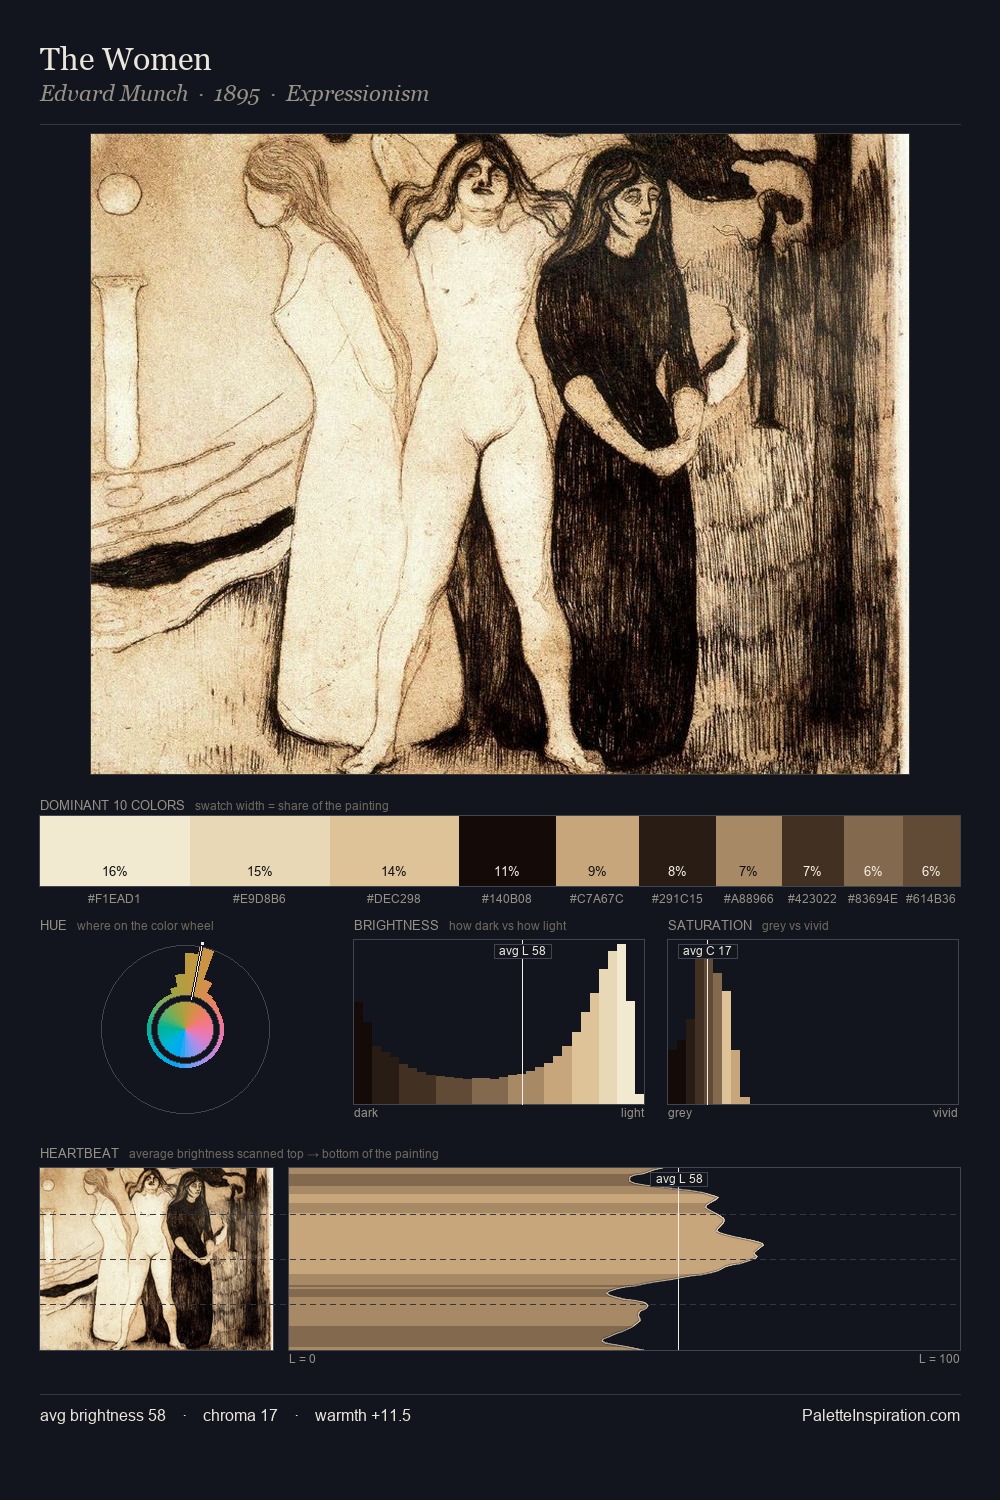Choose the #291C15 dark brown swatch
1000x1500 pixels.
tap(677, 851)
